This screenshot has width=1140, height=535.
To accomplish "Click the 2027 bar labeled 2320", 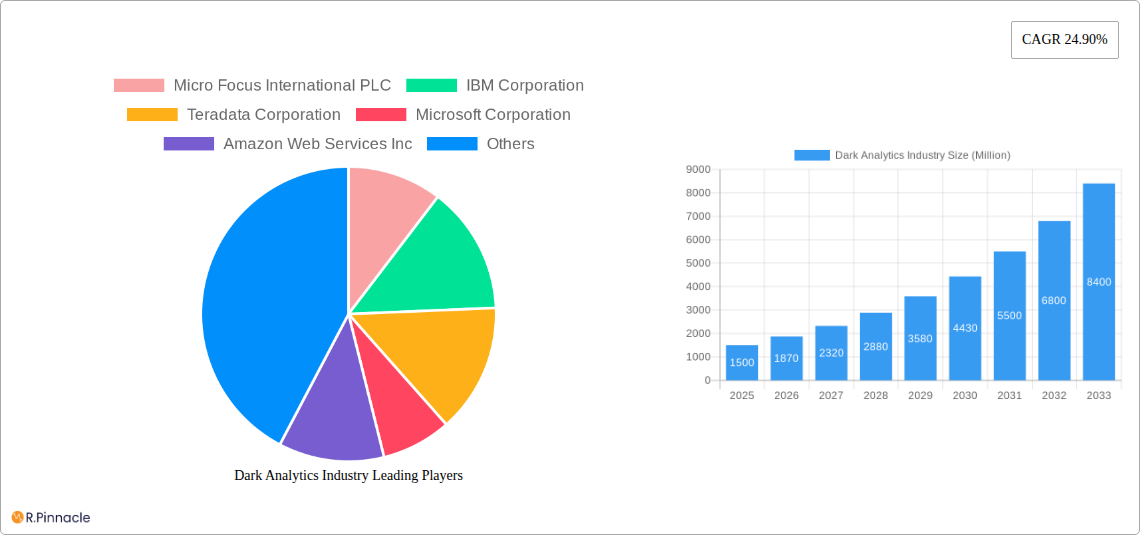I will [831, 353].
